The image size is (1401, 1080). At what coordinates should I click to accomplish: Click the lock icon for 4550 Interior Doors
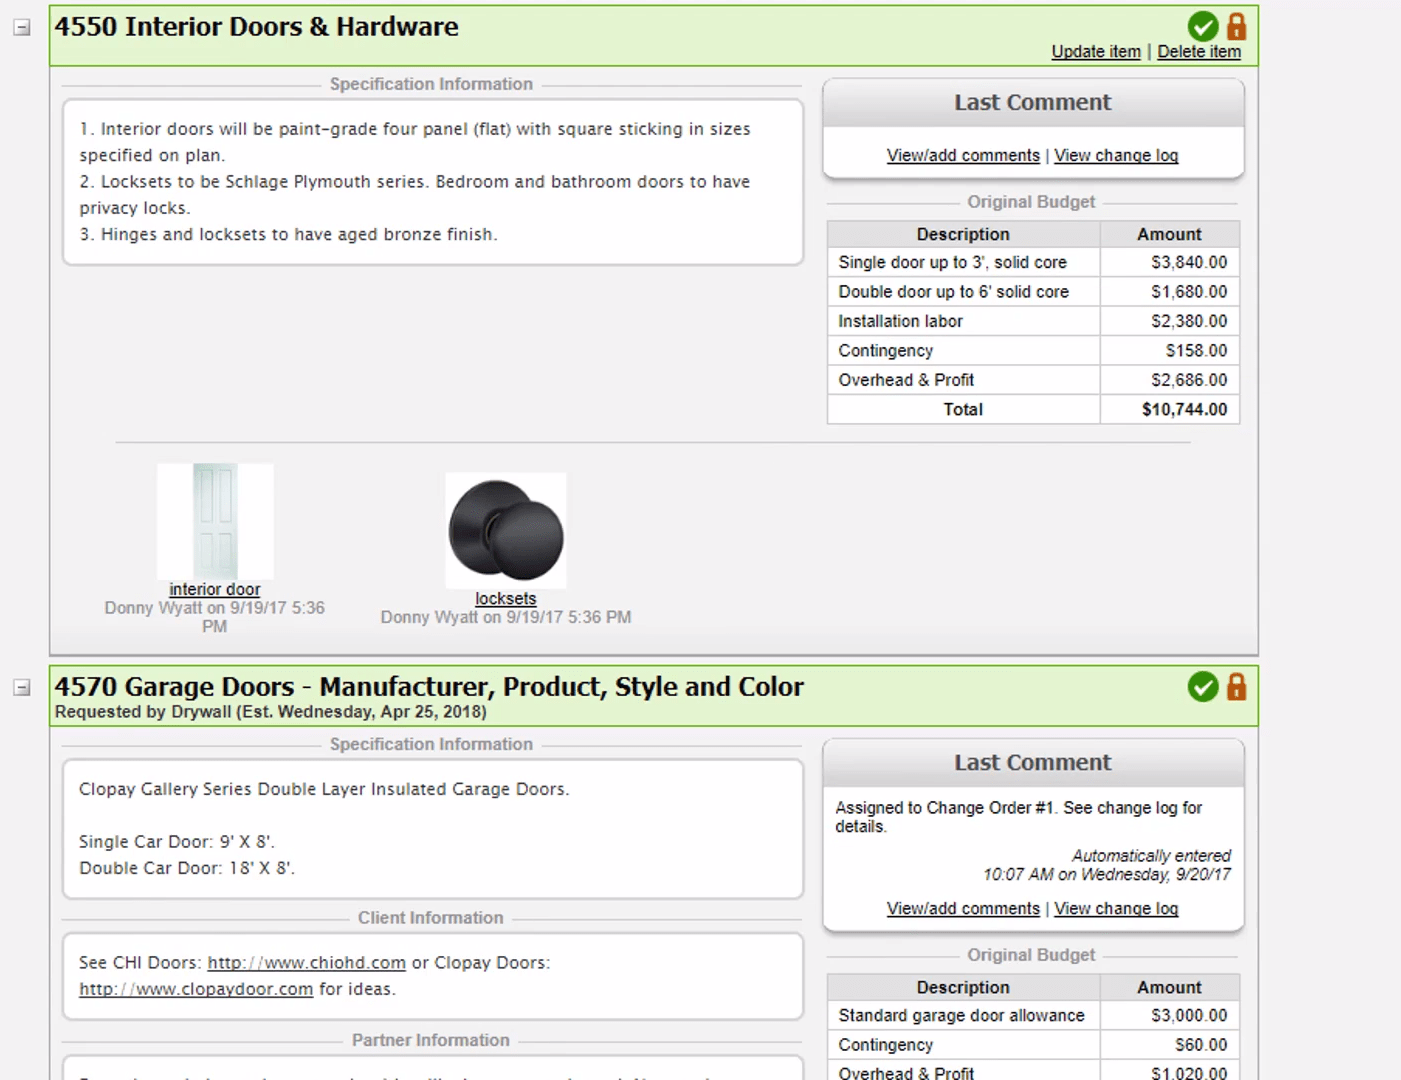pyautogui.click(x=1237, y=27)
